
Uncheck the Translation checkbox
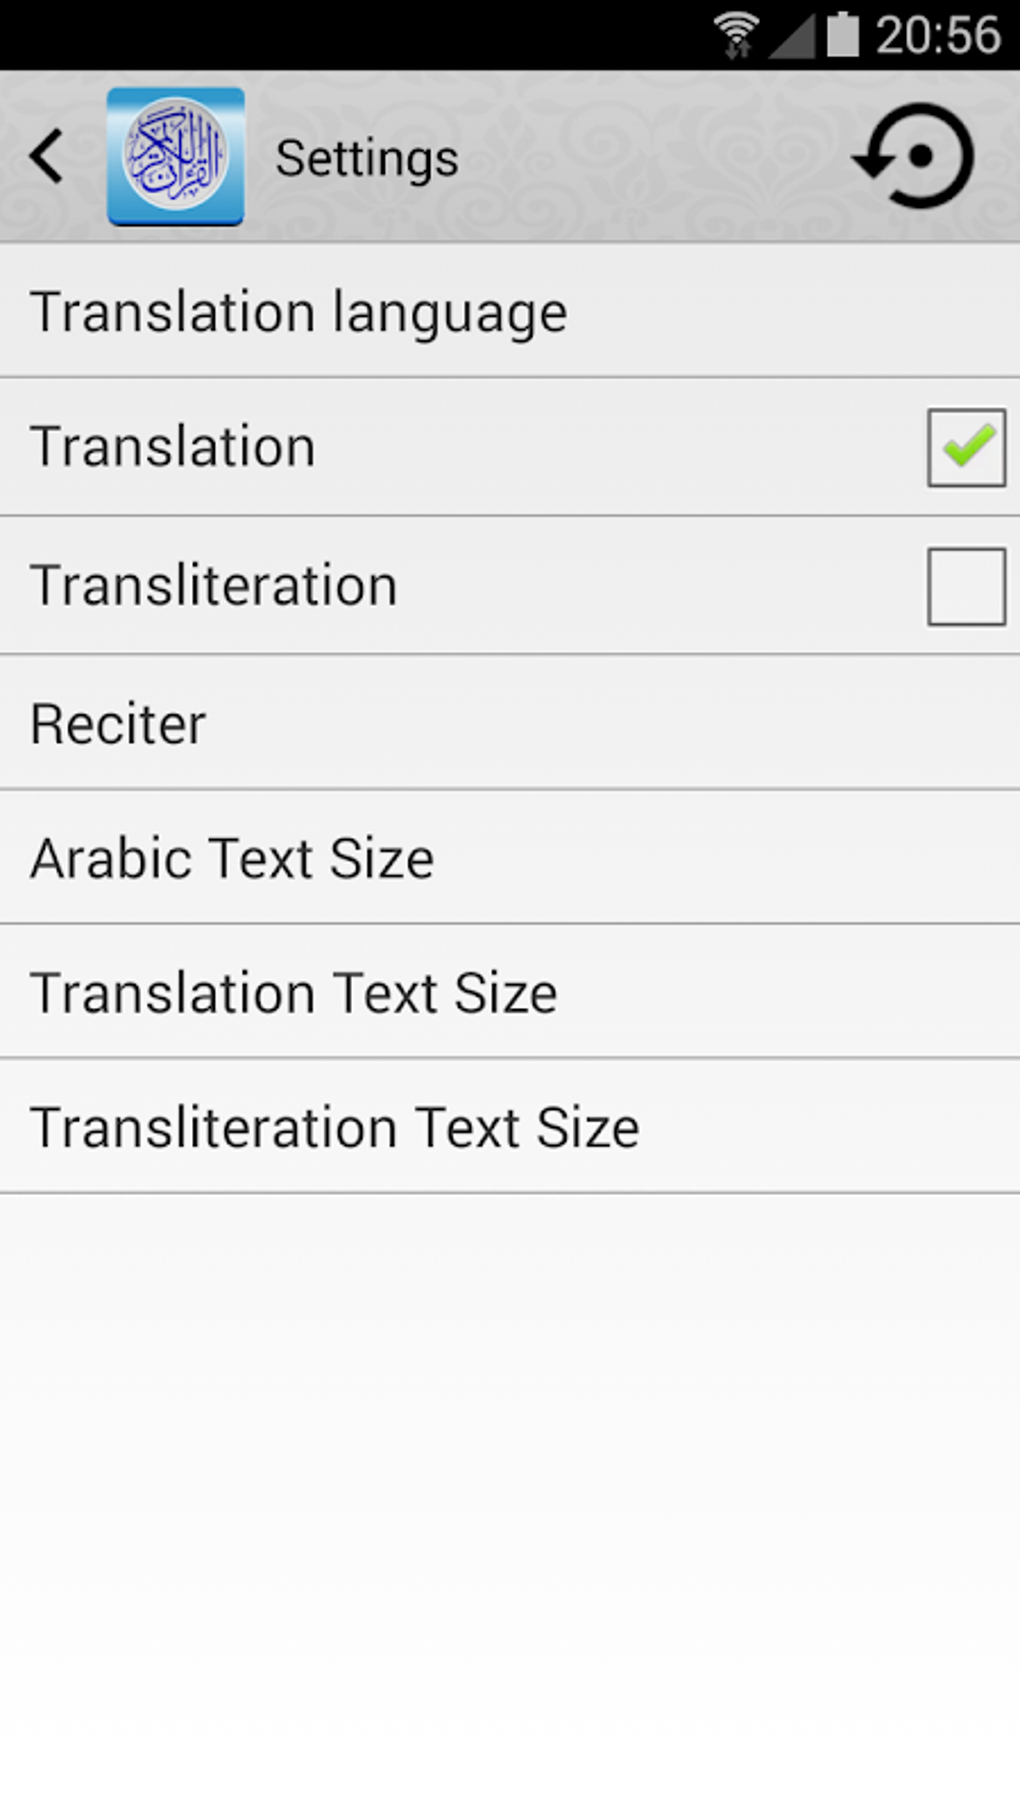pos(966,447)
